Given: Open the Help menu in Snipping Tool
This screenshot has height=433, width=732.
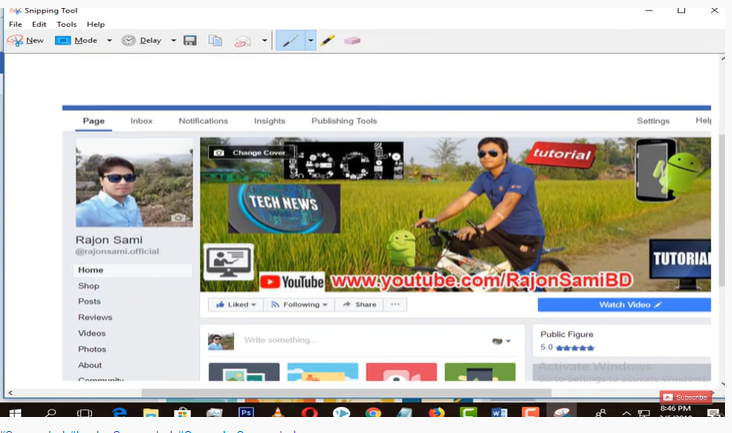Looking at the screenshot, I should pos(96,24).
